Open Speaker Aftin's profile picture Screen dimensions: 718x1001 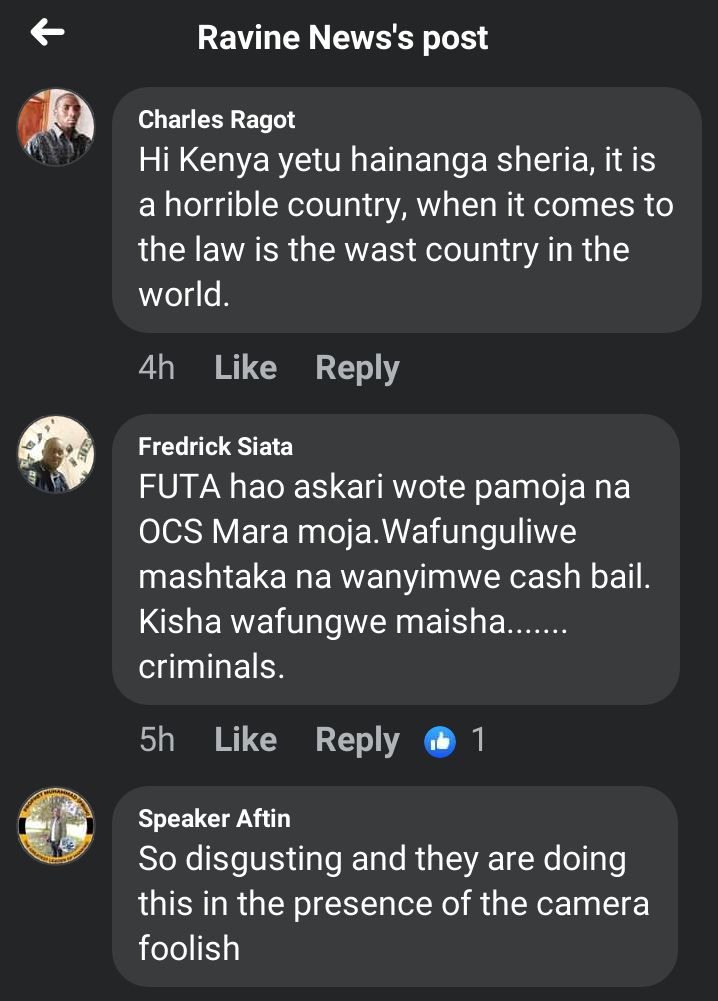point(56,825)
